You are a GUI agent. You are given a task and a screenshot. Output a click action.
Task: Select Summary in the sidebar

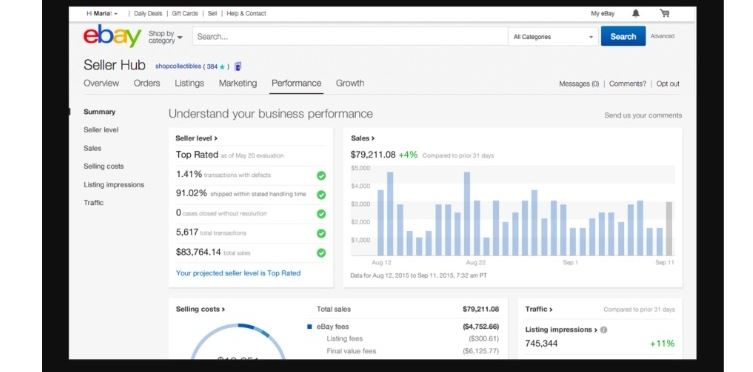(x=99, y=112)
